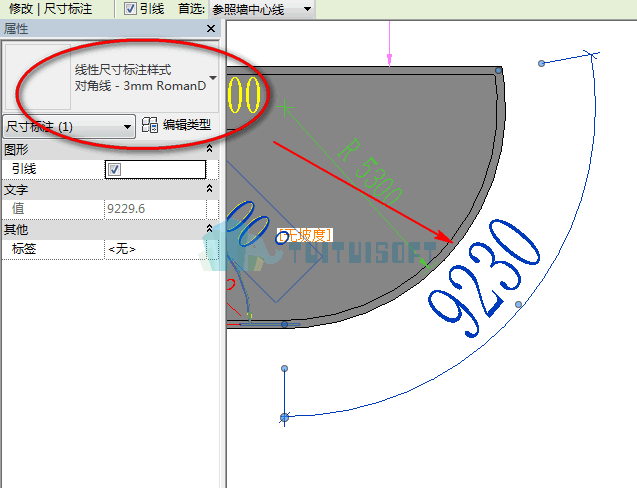Select the R 5300 radius dimension
Viewport: 637px width, 488px height.
point(369,173)
